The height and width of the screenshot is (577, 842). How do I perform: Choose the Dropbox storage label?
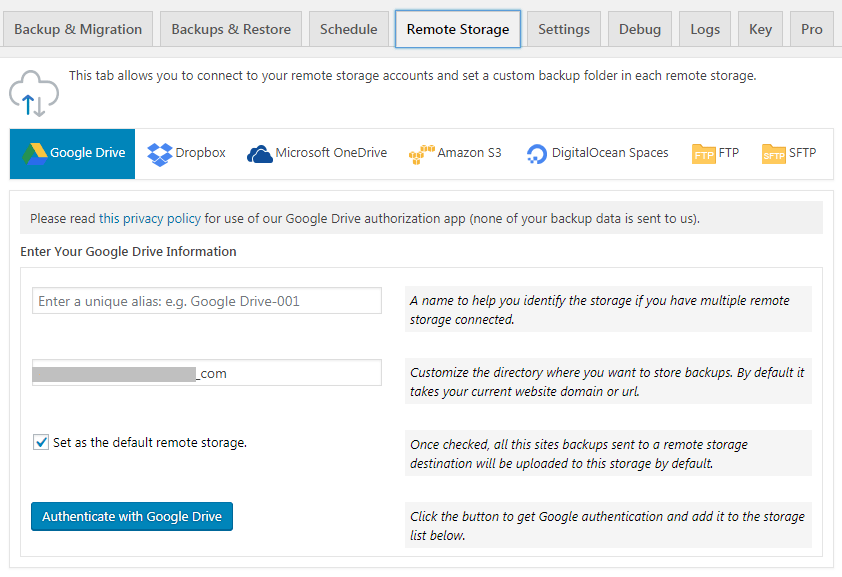(x=200, y=153)
